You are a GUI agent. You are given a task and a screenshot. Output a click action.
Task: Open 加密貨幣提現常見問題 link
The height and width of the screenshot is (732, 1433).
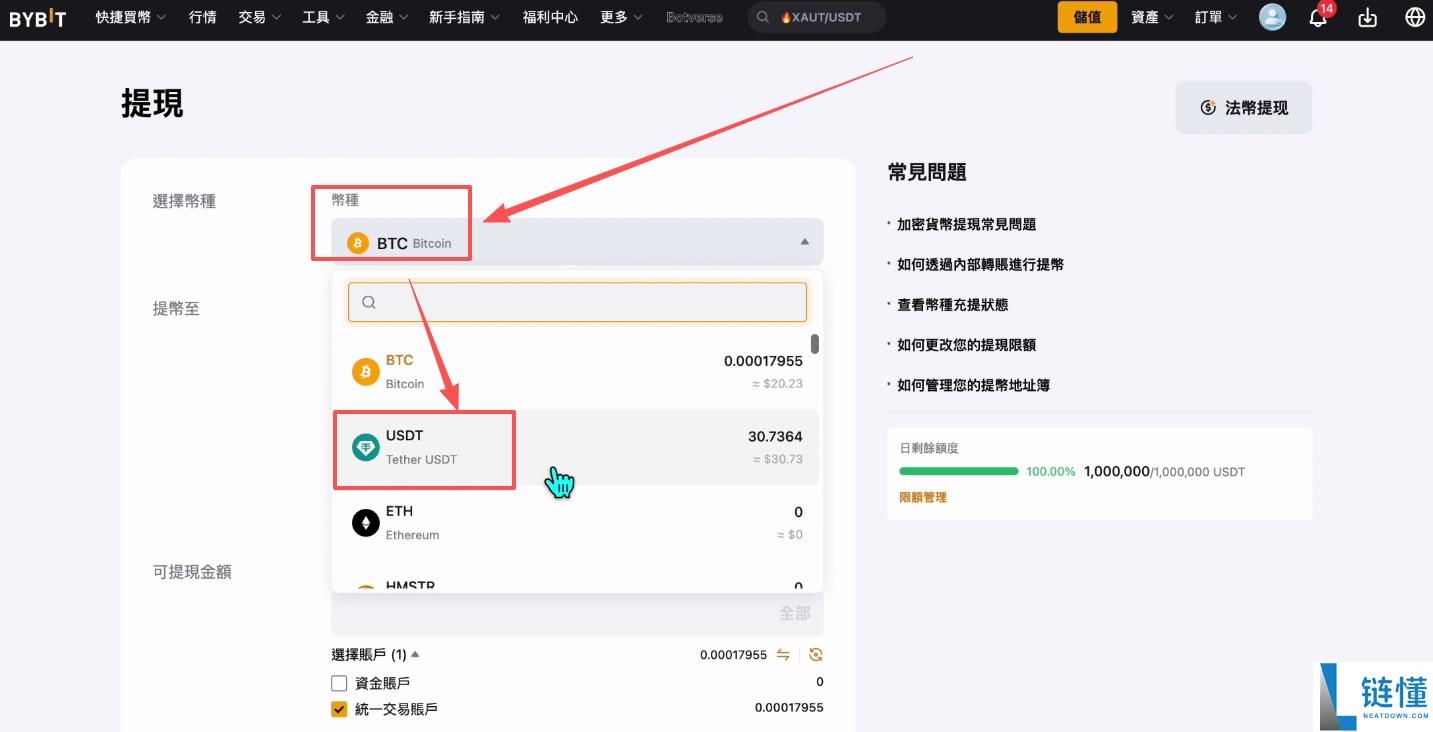[x=966, y=224]
